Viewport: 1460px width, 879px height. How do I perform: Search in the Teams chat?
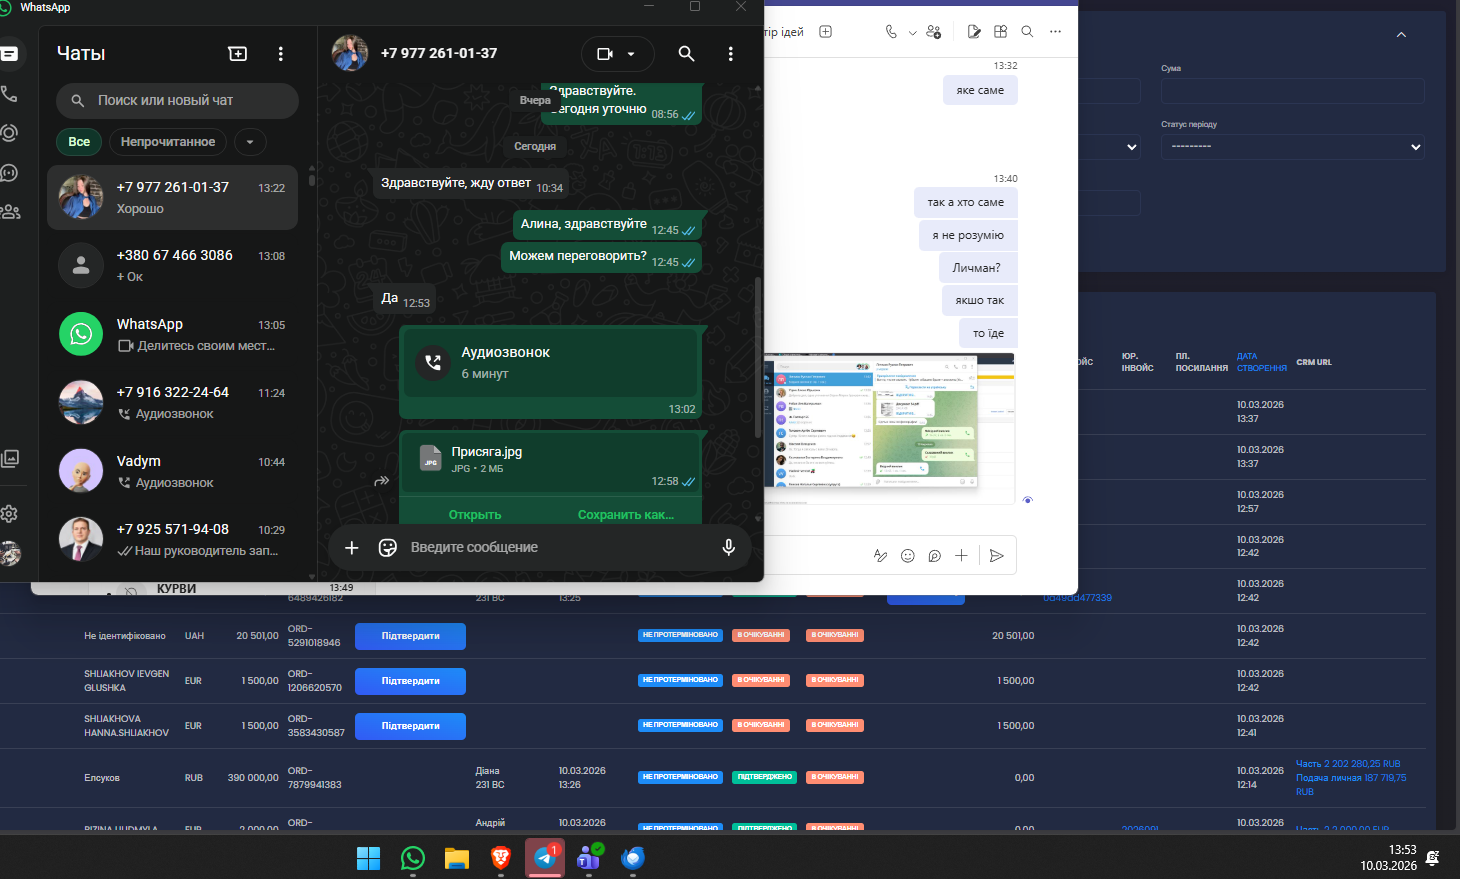coord(1027,32)
